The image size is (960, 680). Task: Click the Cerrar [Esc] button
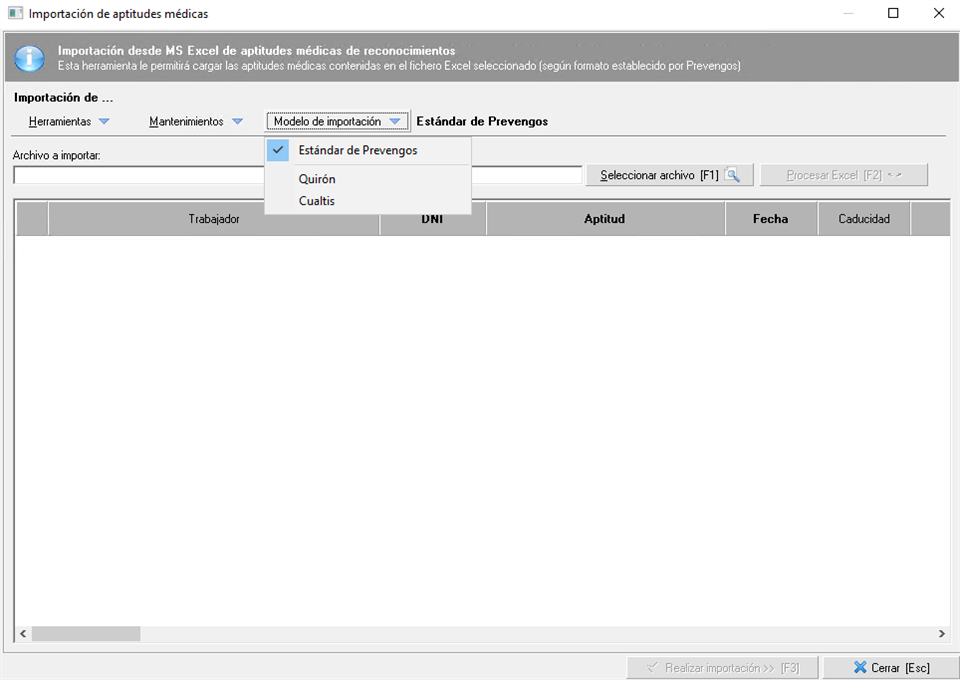[x=891, y=668]
